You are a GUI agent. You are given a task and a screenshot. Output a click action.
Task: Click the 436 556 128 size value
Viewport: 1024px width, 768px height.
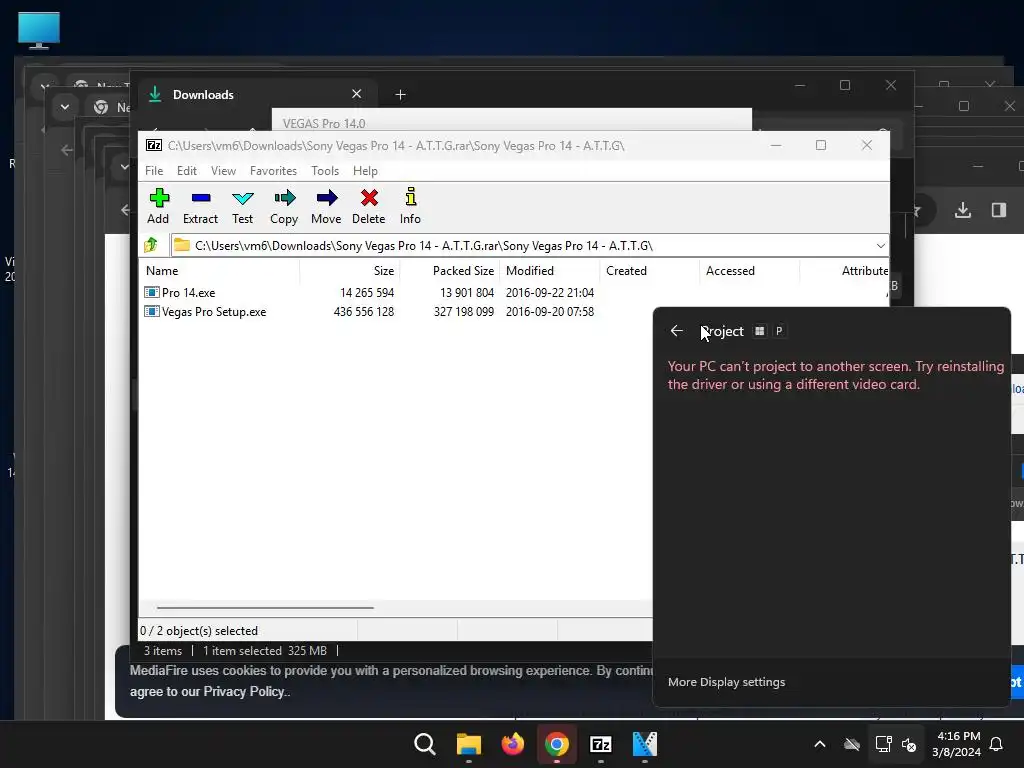[x=364, y=312]
